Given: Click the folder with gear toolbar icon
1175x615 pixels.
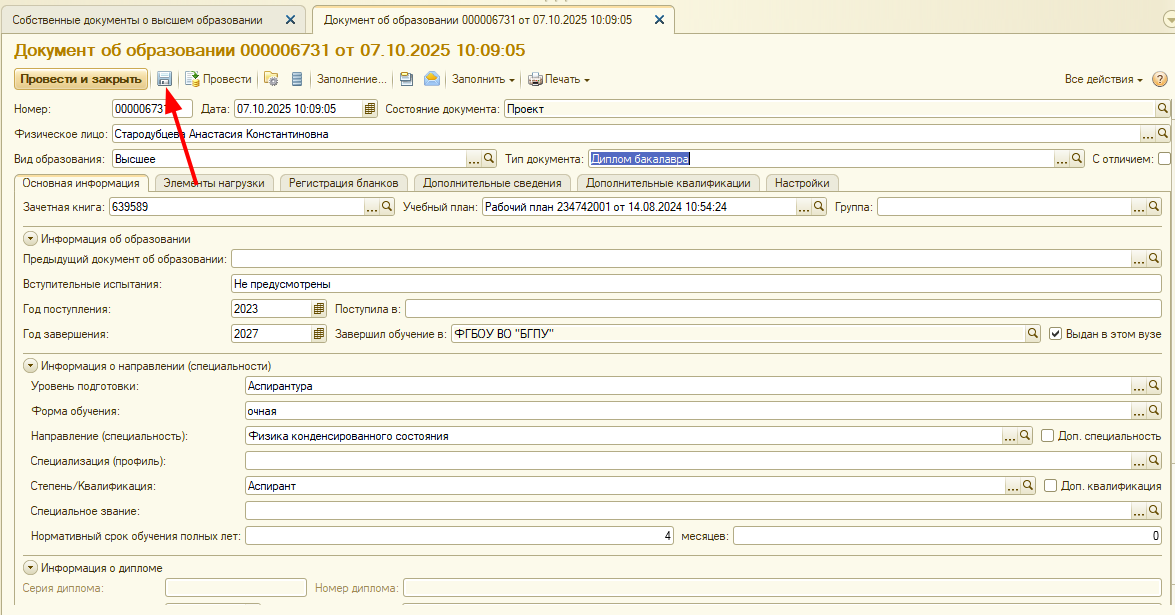Looking at the screenshot, I should click(x=271, y=79).
